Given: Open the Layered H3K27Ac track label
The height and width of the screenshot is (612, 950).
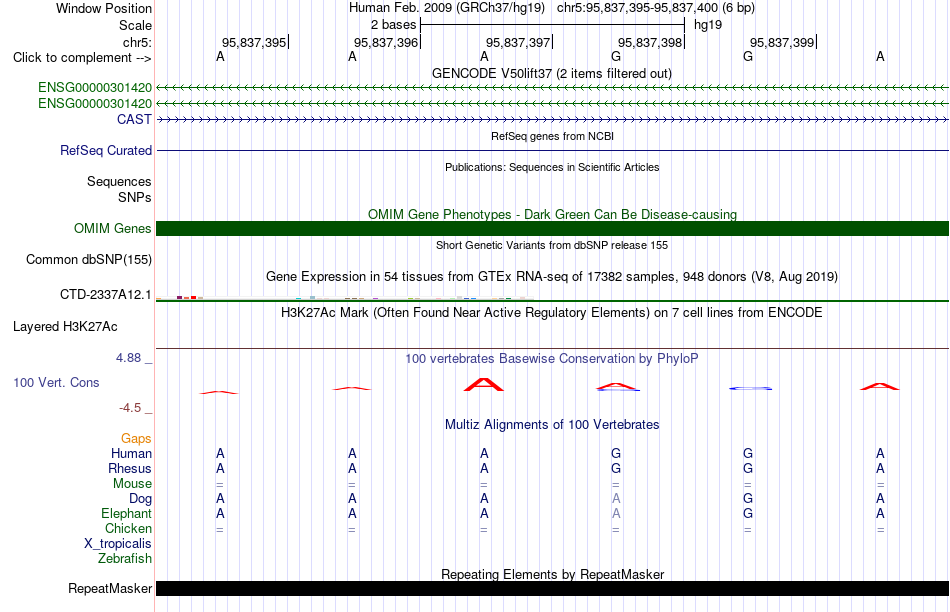Looking at the screenshot, I should pyautogui.click(x=65, y=327).
